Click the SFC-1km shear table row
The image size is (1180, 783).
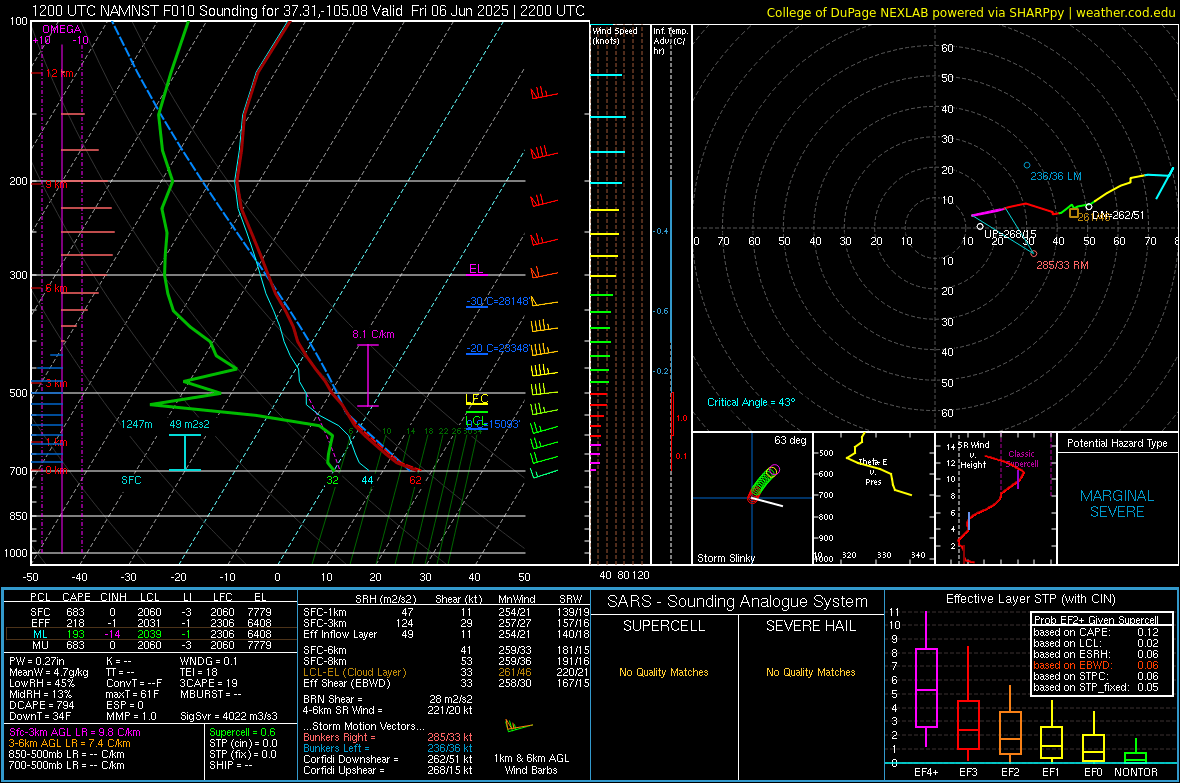tap(446, 612)
